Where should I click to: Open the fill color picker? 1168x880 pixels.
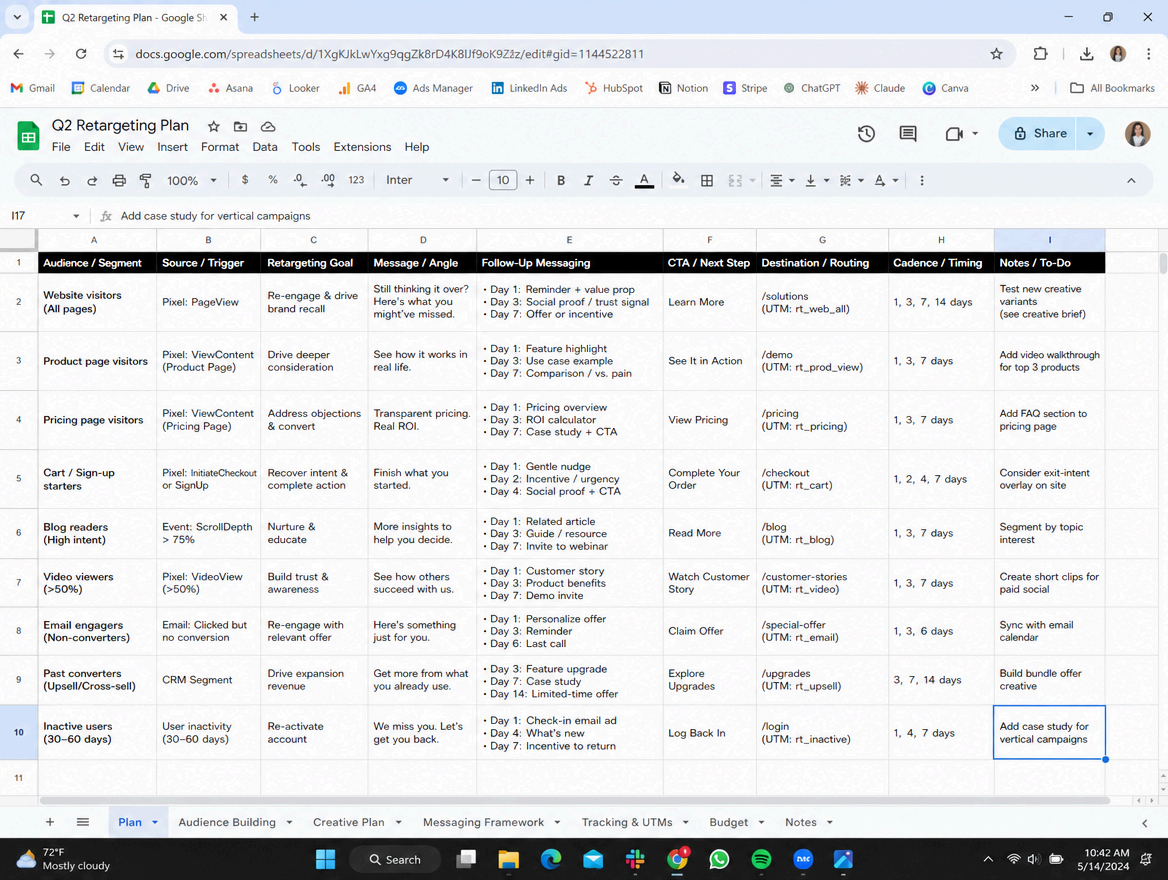point(678,180)
